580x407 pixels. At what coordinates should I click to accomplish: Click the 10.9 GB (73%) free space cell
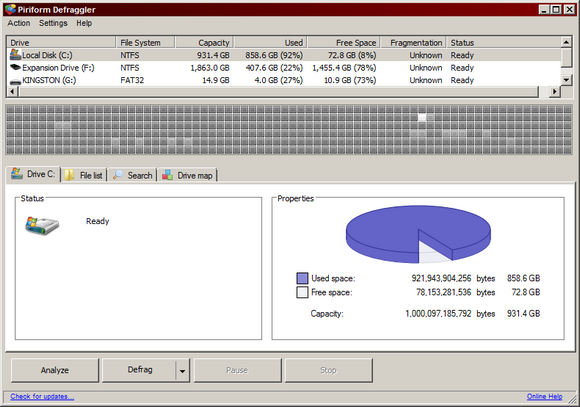click(x=350, y=80)
